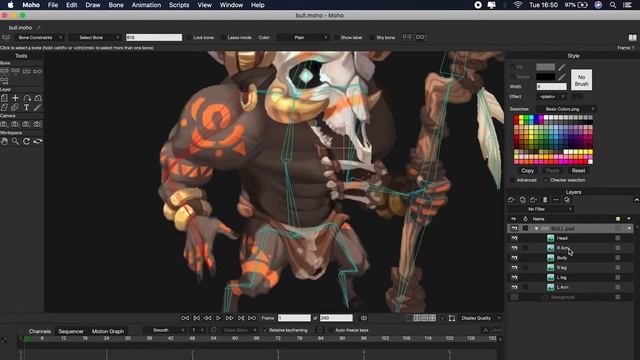Click the Reset style button
The image size is (640, 360).
[578, 171]
